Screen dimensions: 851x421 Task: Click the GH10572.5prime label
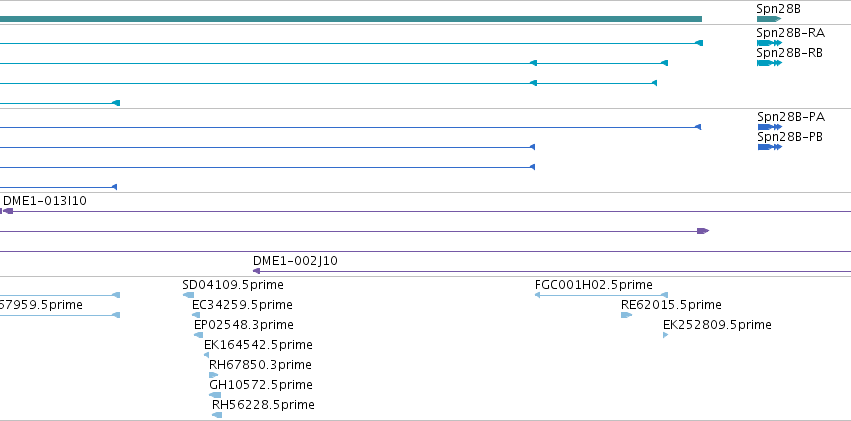pos(261,385)
